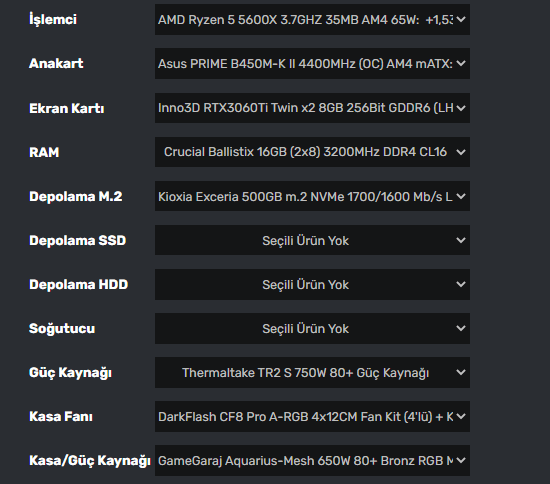
Task: Click the Soğutucu label
Action: click(x=62, y=329)
